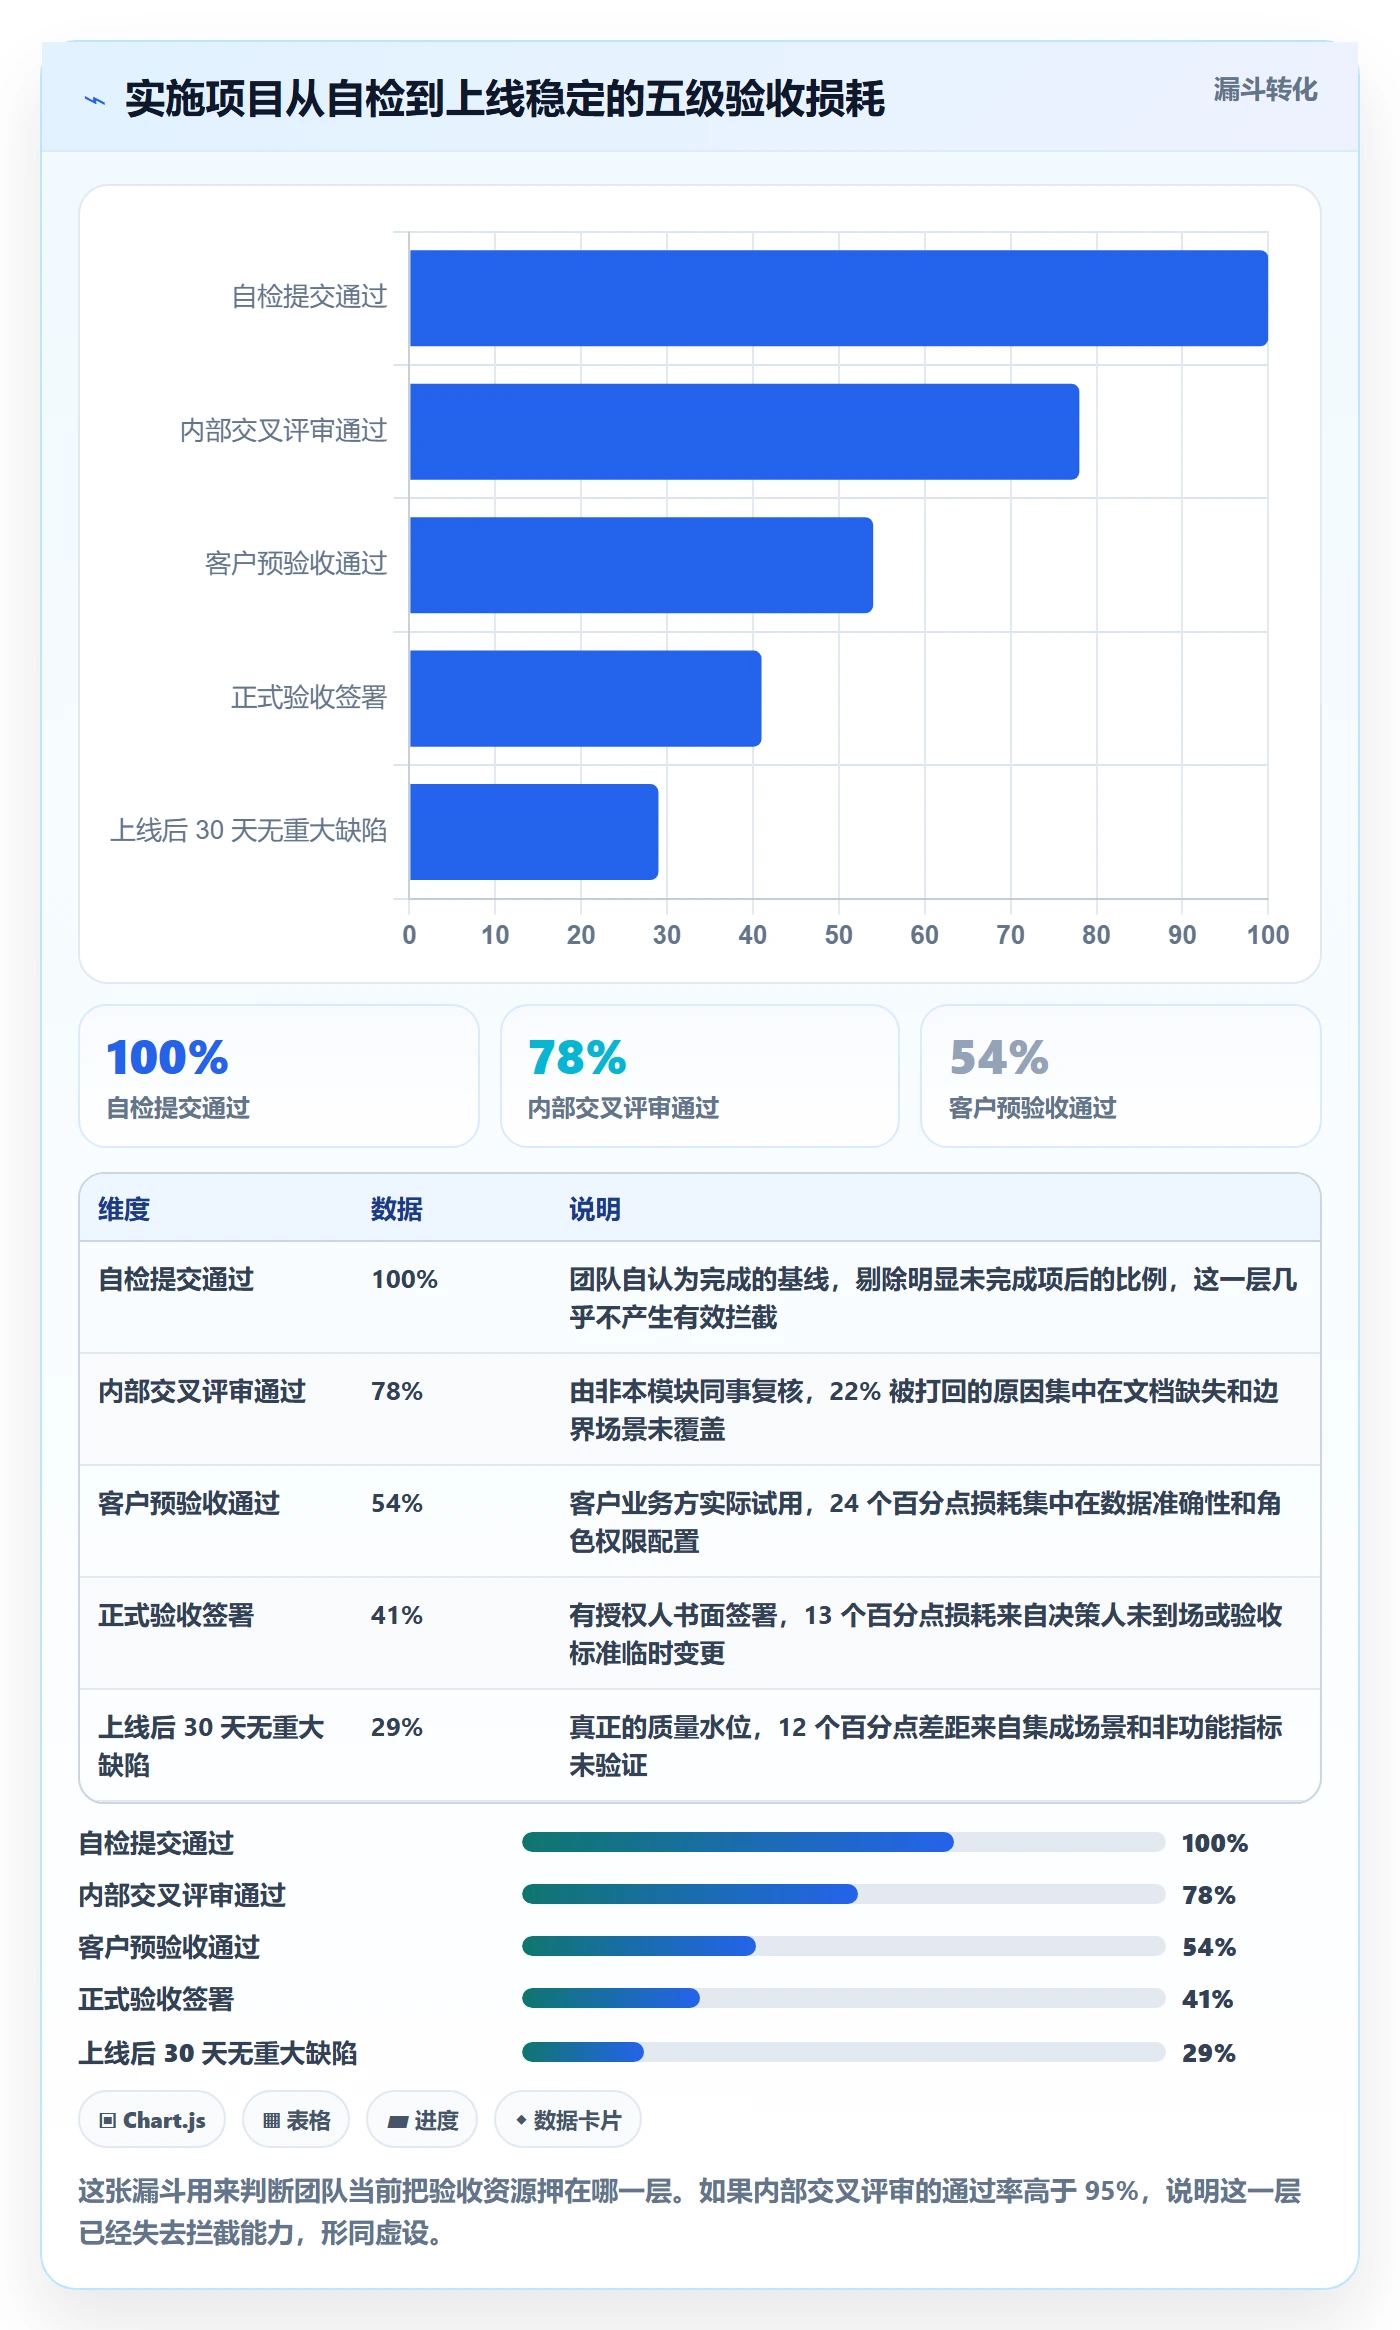Click the x-axis tick label 50

point(838,935)
